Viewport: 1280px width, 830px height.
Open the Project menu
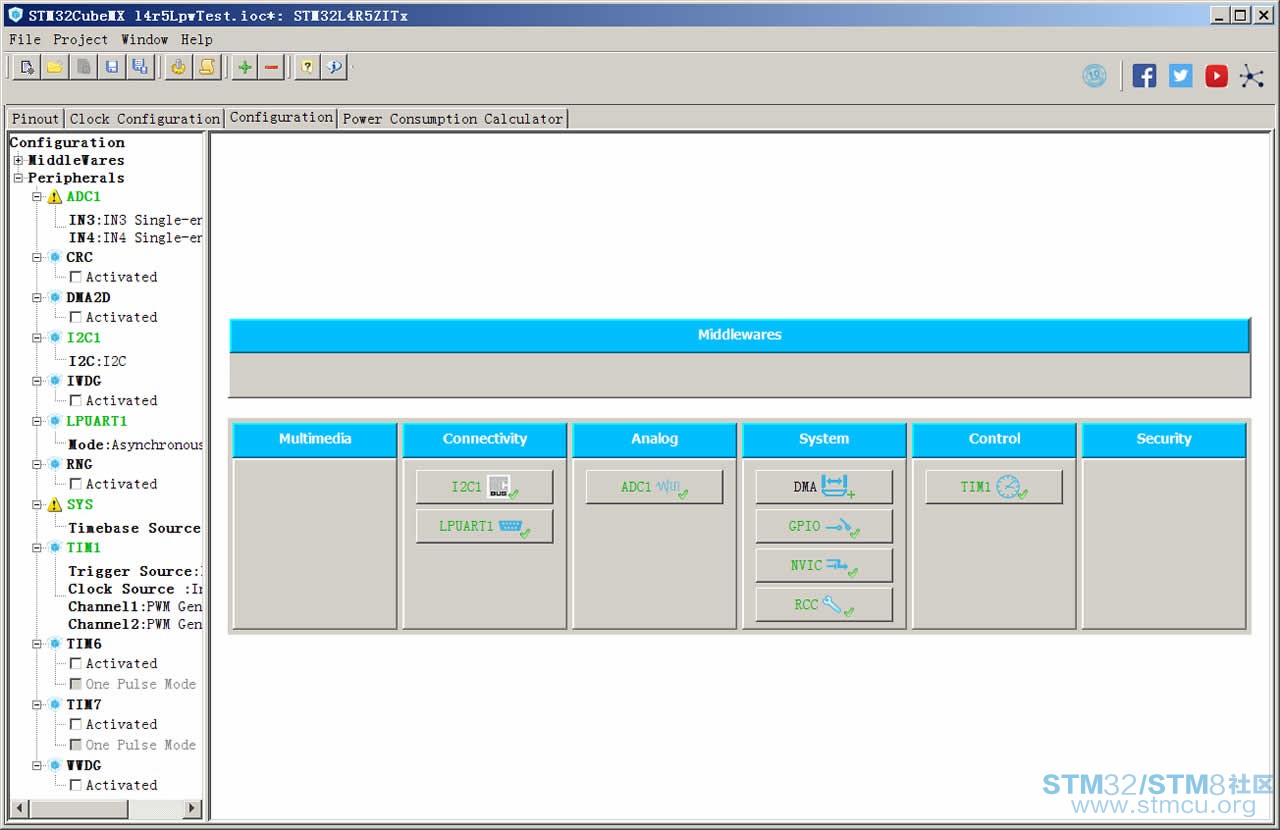(80, 39)
